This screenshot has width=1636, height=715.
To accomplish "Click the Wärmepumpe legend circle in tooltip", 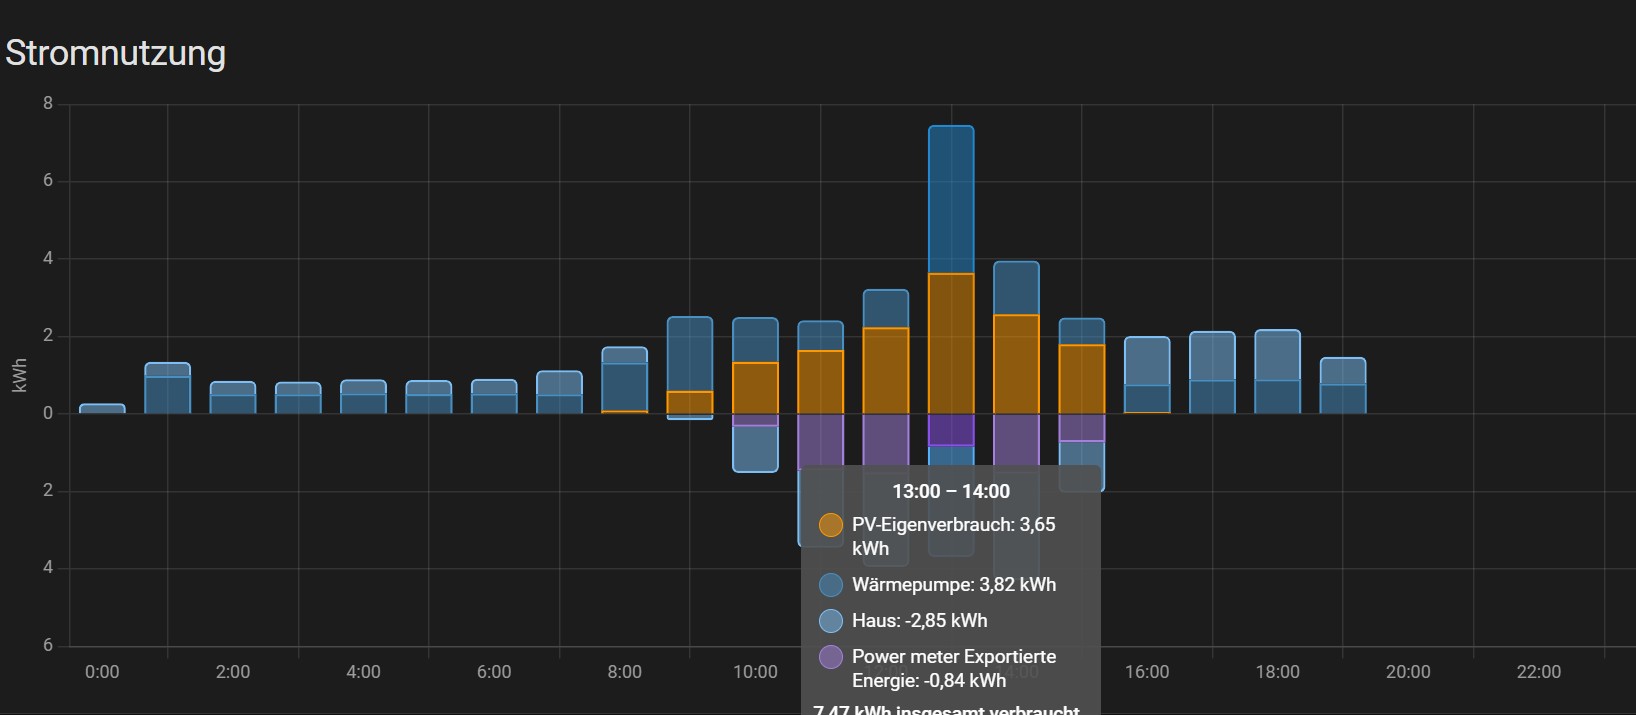I will point(830,585).
